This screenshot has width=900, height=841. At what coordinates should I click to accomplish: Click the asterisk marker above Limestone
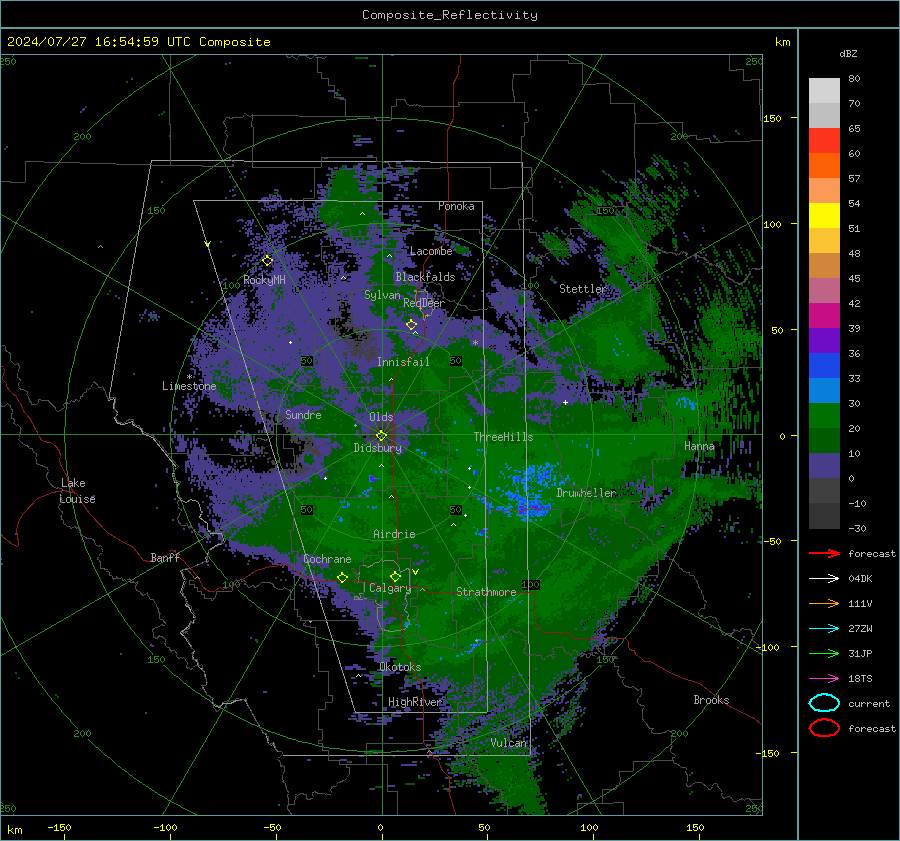pos(189,377)
